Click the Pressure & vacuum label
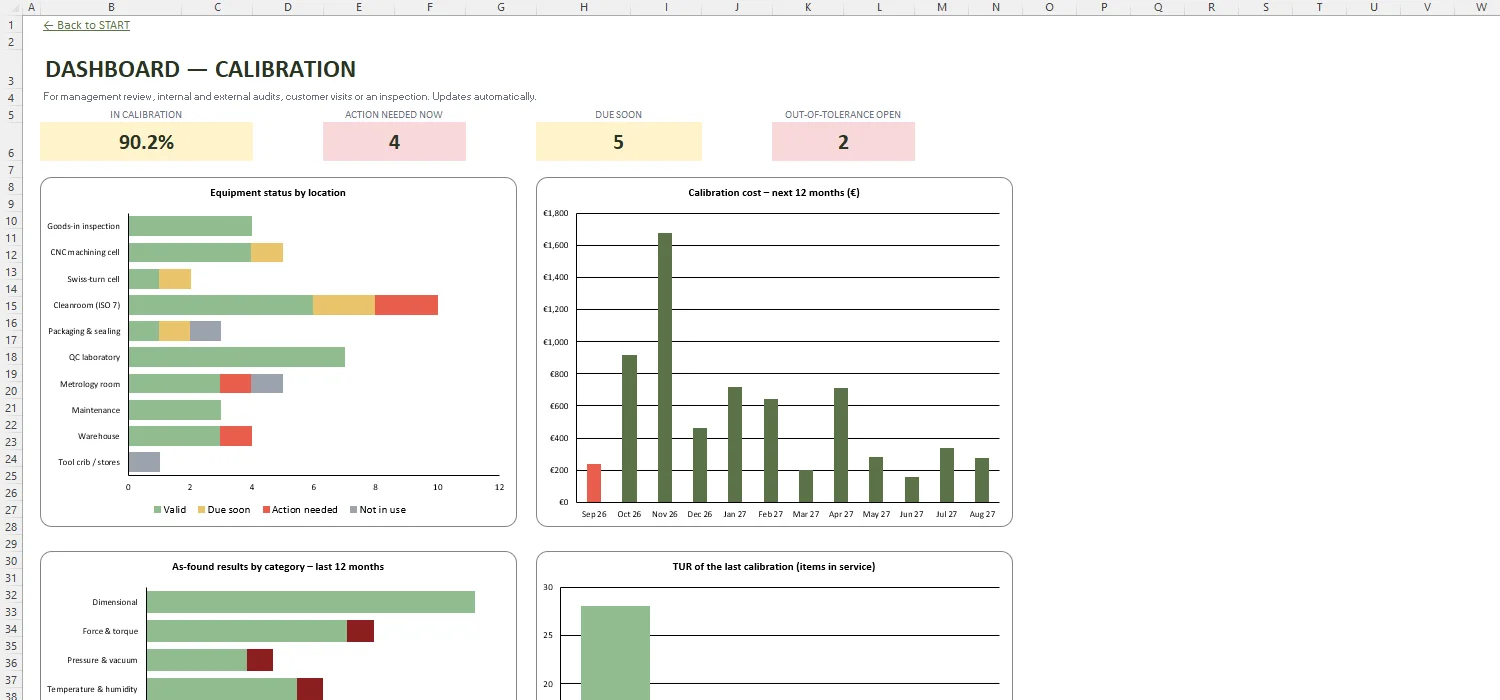Screen dimensions: 1500x700 coord(103,660)
